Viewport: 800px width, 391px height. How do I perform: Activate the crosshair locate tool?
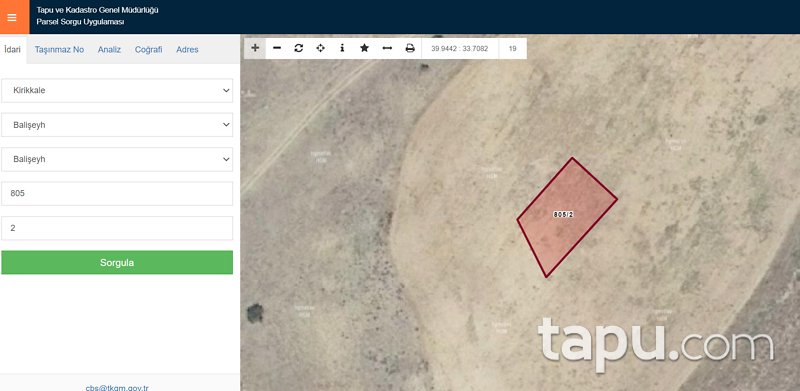320,48
